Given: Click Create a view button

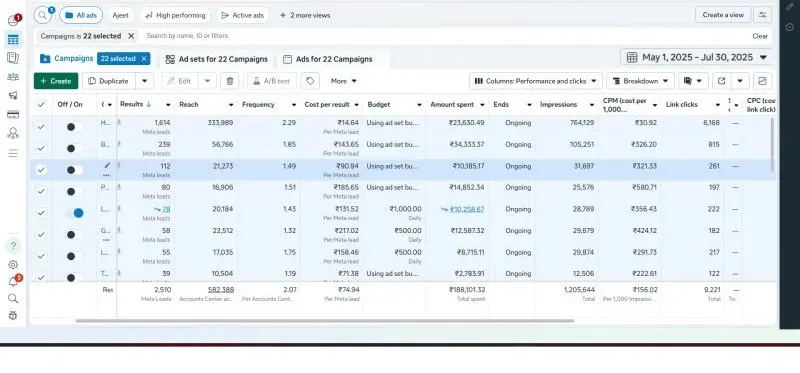Looking at the screenshot, I should [723, 15].
